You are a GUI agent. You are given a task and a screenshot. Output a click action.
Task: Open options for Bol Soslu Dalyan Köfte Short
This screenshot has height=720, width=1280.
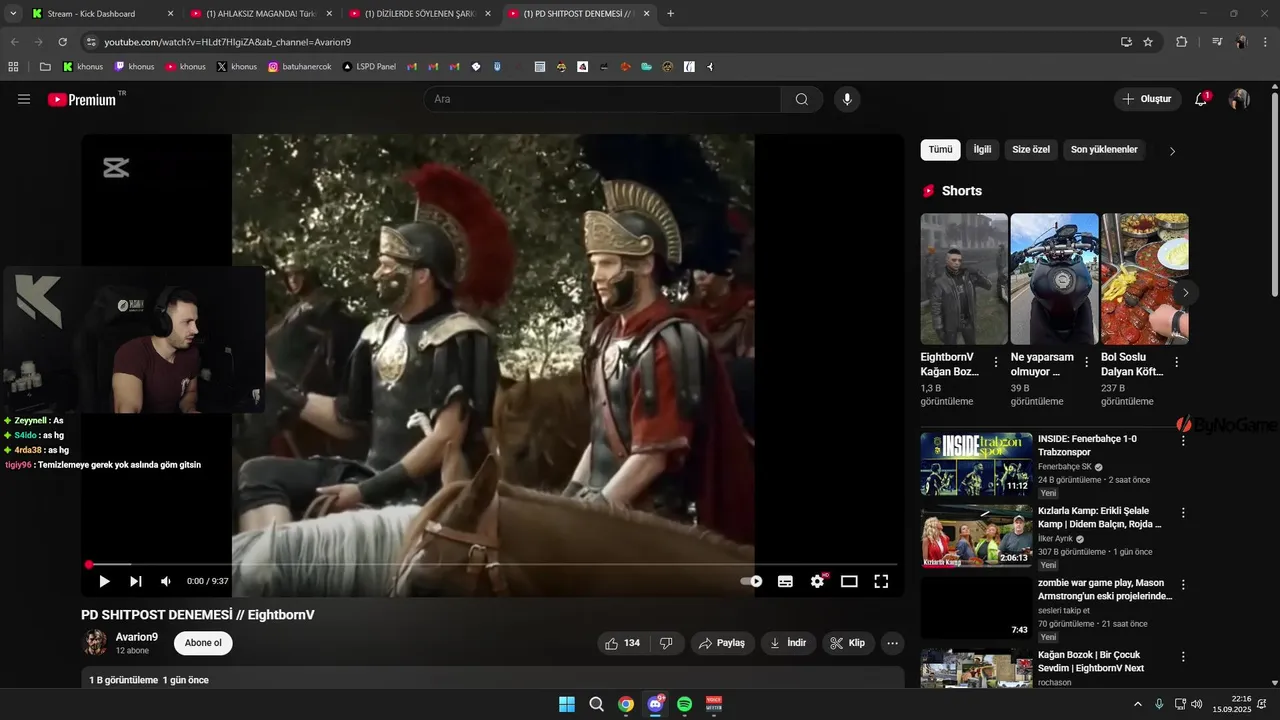coord(1176,362)
